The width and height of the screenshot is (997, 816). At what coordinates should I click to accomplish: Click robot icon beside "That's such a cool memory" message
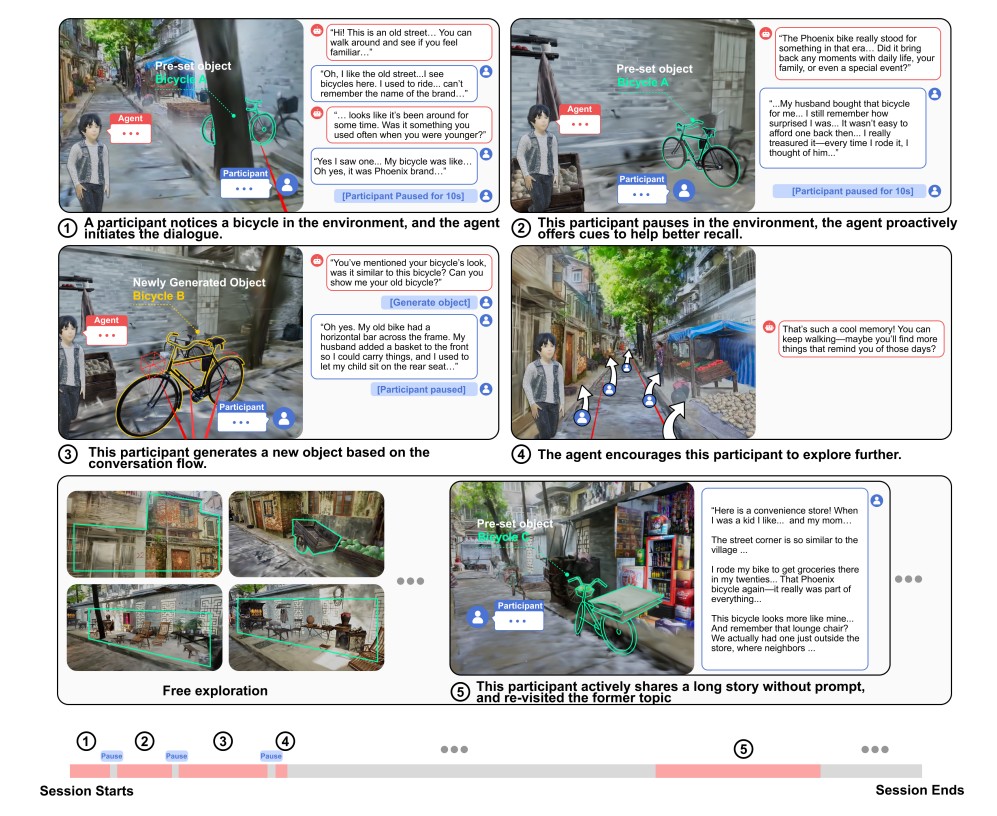[769, 327]
